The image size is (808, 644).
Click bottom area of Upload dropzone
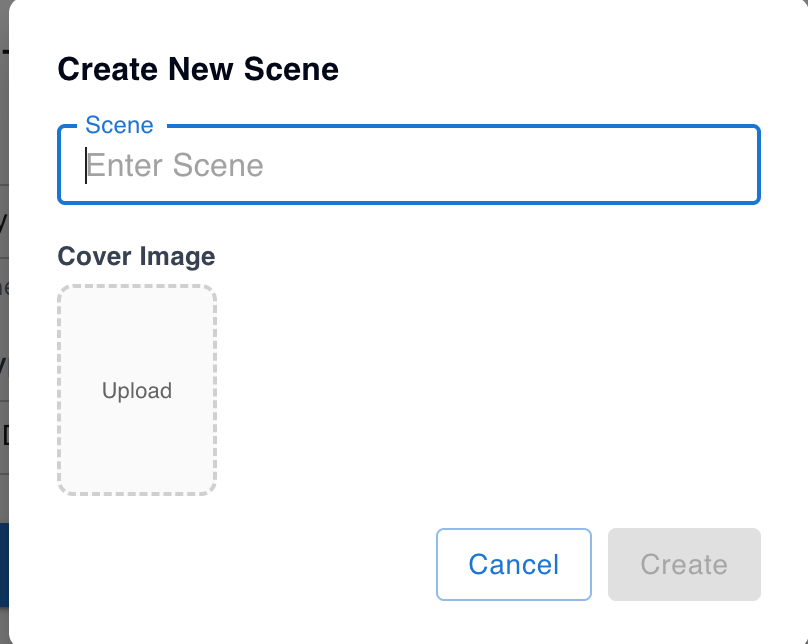[137, 470]
